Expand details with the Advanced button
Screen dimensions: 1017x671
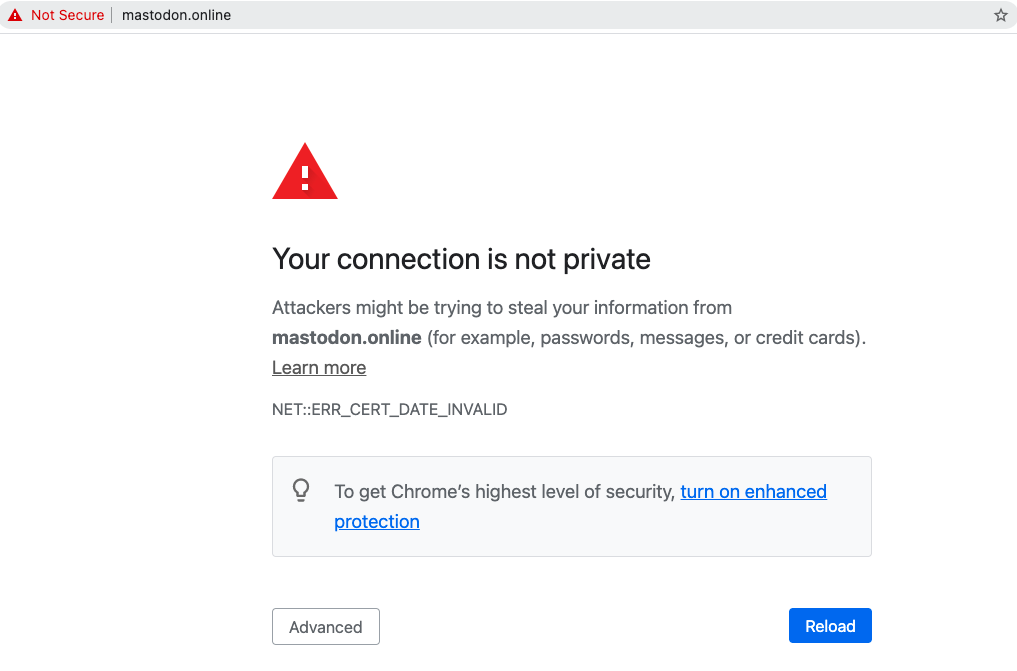click(x=326, y=627)
